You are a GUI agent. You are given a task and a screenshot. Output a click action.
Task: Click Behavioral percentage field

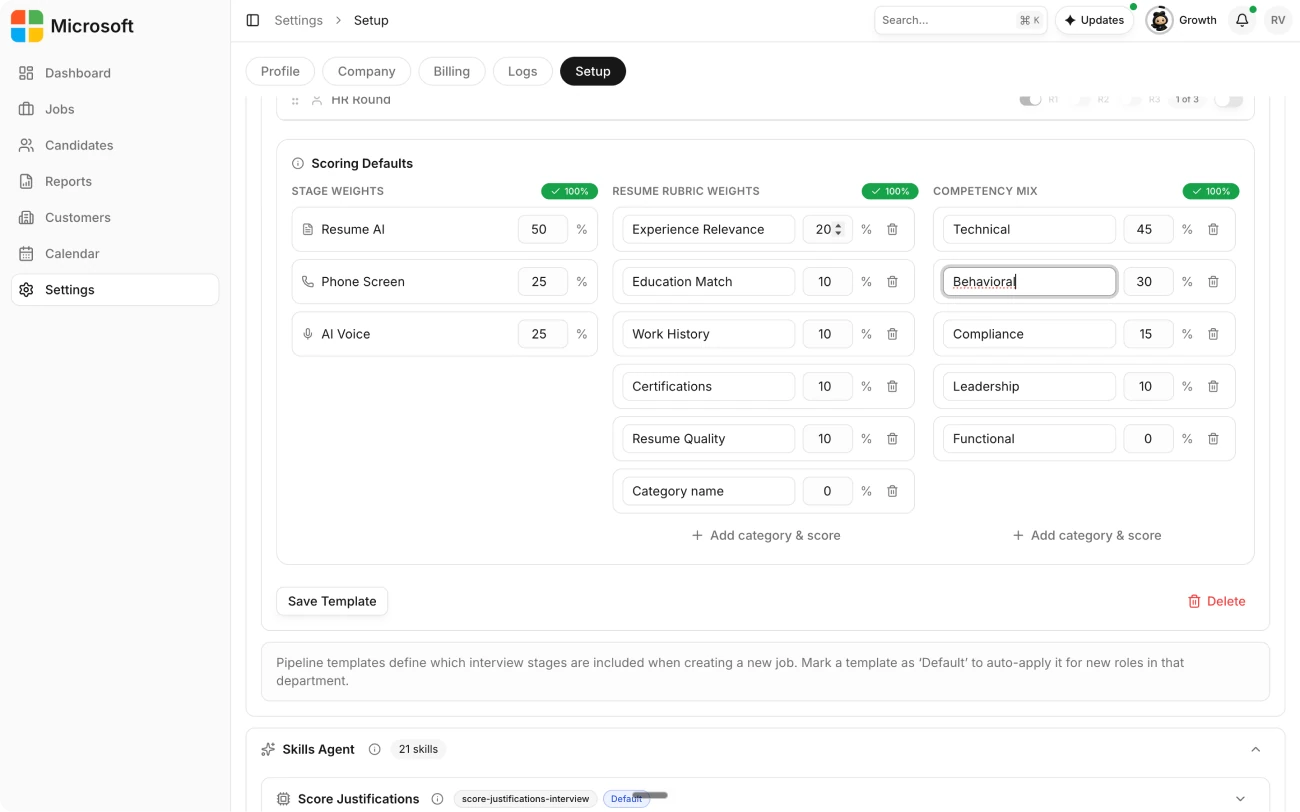pos(1148,282)
